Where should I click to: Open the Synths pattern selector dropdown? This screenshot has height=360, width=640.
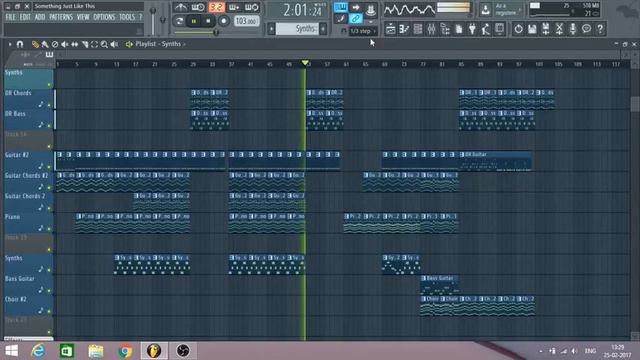297,29
